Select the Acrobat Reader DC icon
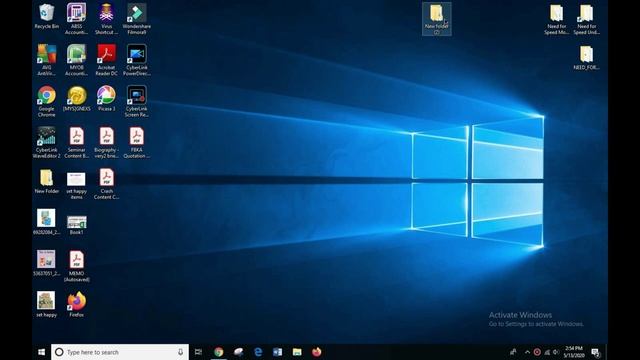The width and height of the screenshot is (640, 360). (x=106, y=60)
